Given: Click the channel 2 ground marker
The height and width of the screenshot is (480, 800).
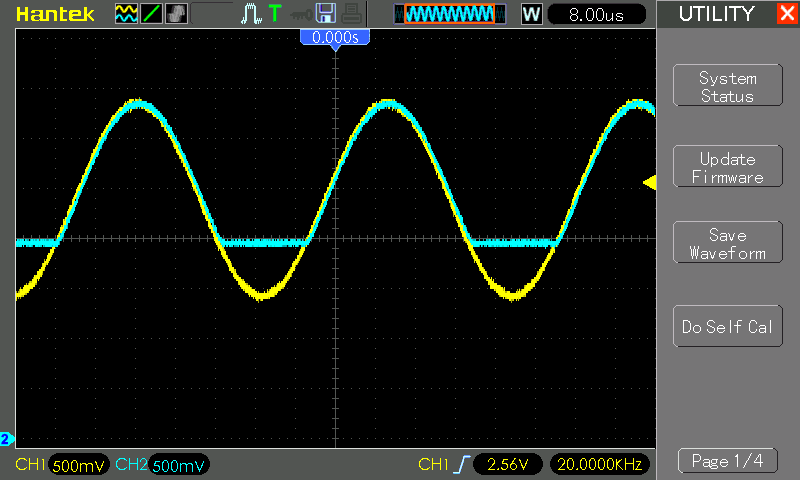Looking at the screenshot, I should 6,439.
